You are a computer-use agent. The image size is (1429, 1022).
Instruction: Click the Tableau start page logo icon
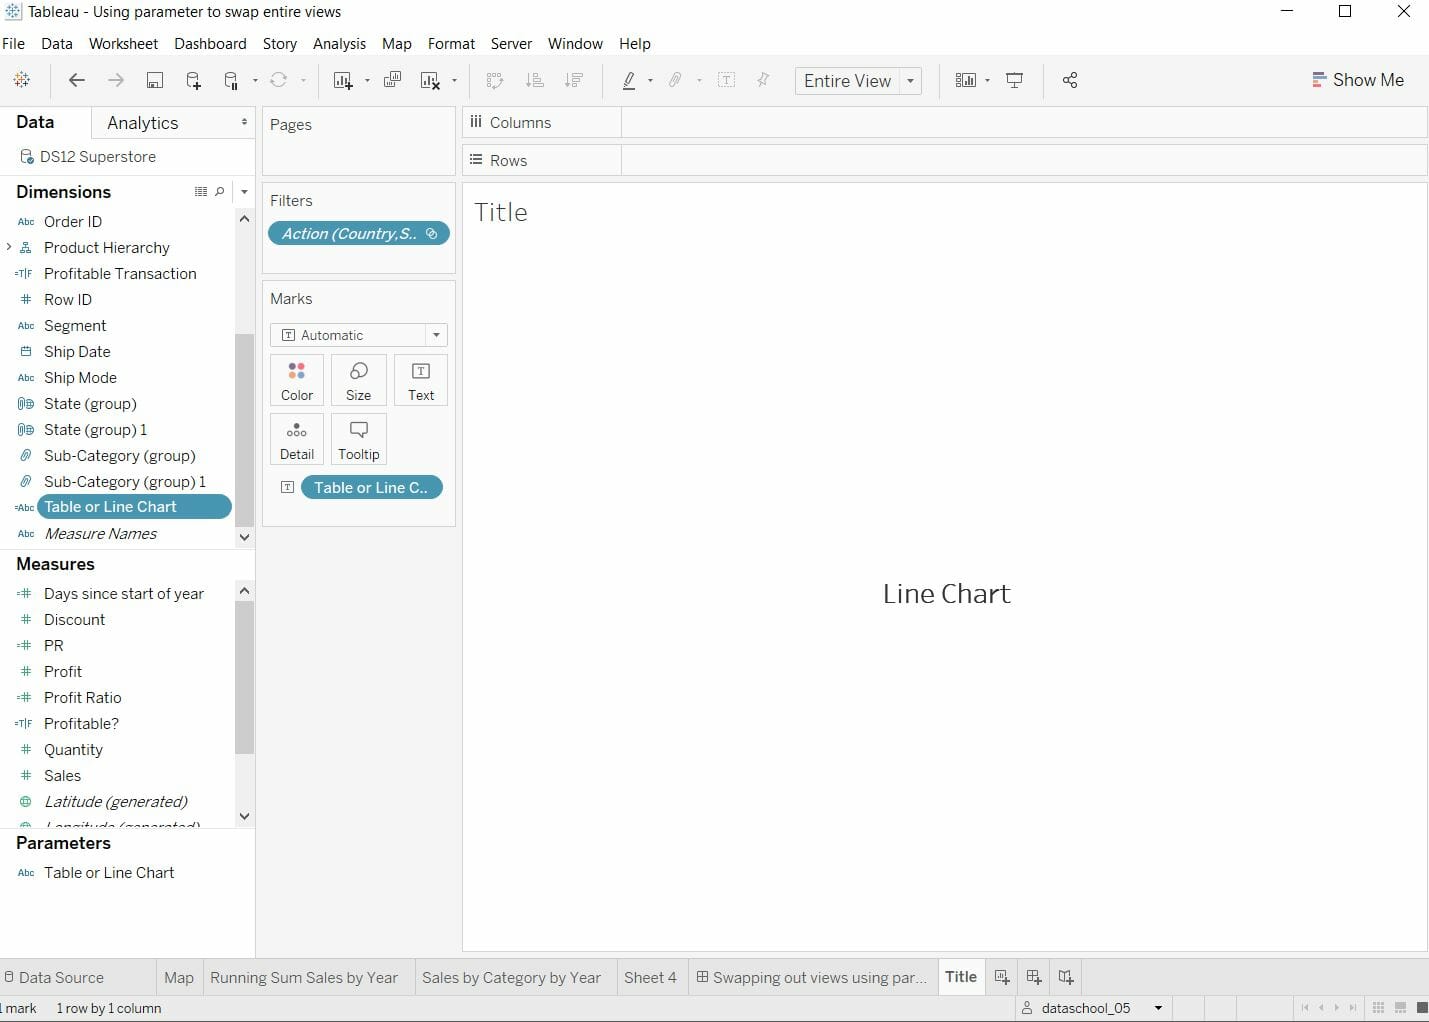coord(21,80)
